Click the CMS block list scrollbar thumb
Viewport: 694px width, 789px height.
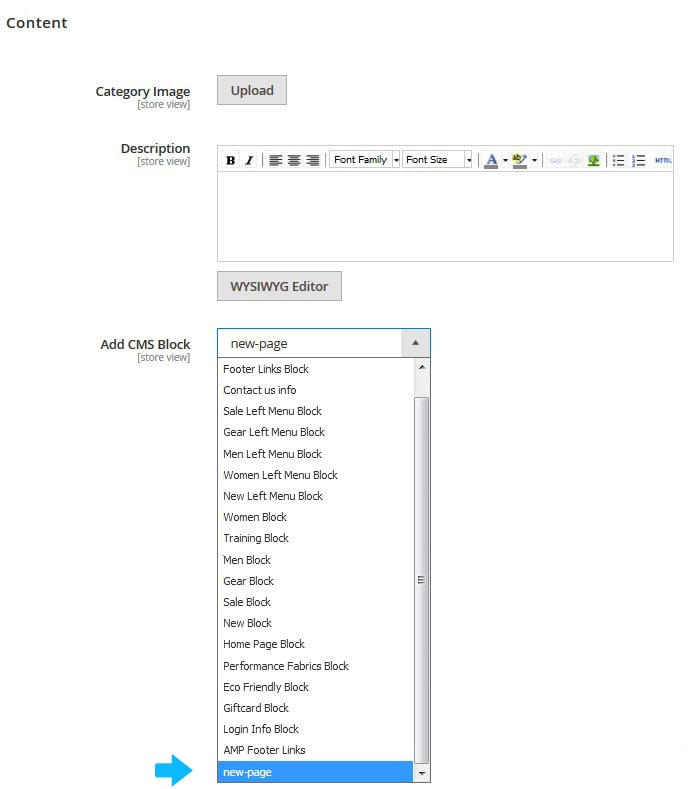422,580
